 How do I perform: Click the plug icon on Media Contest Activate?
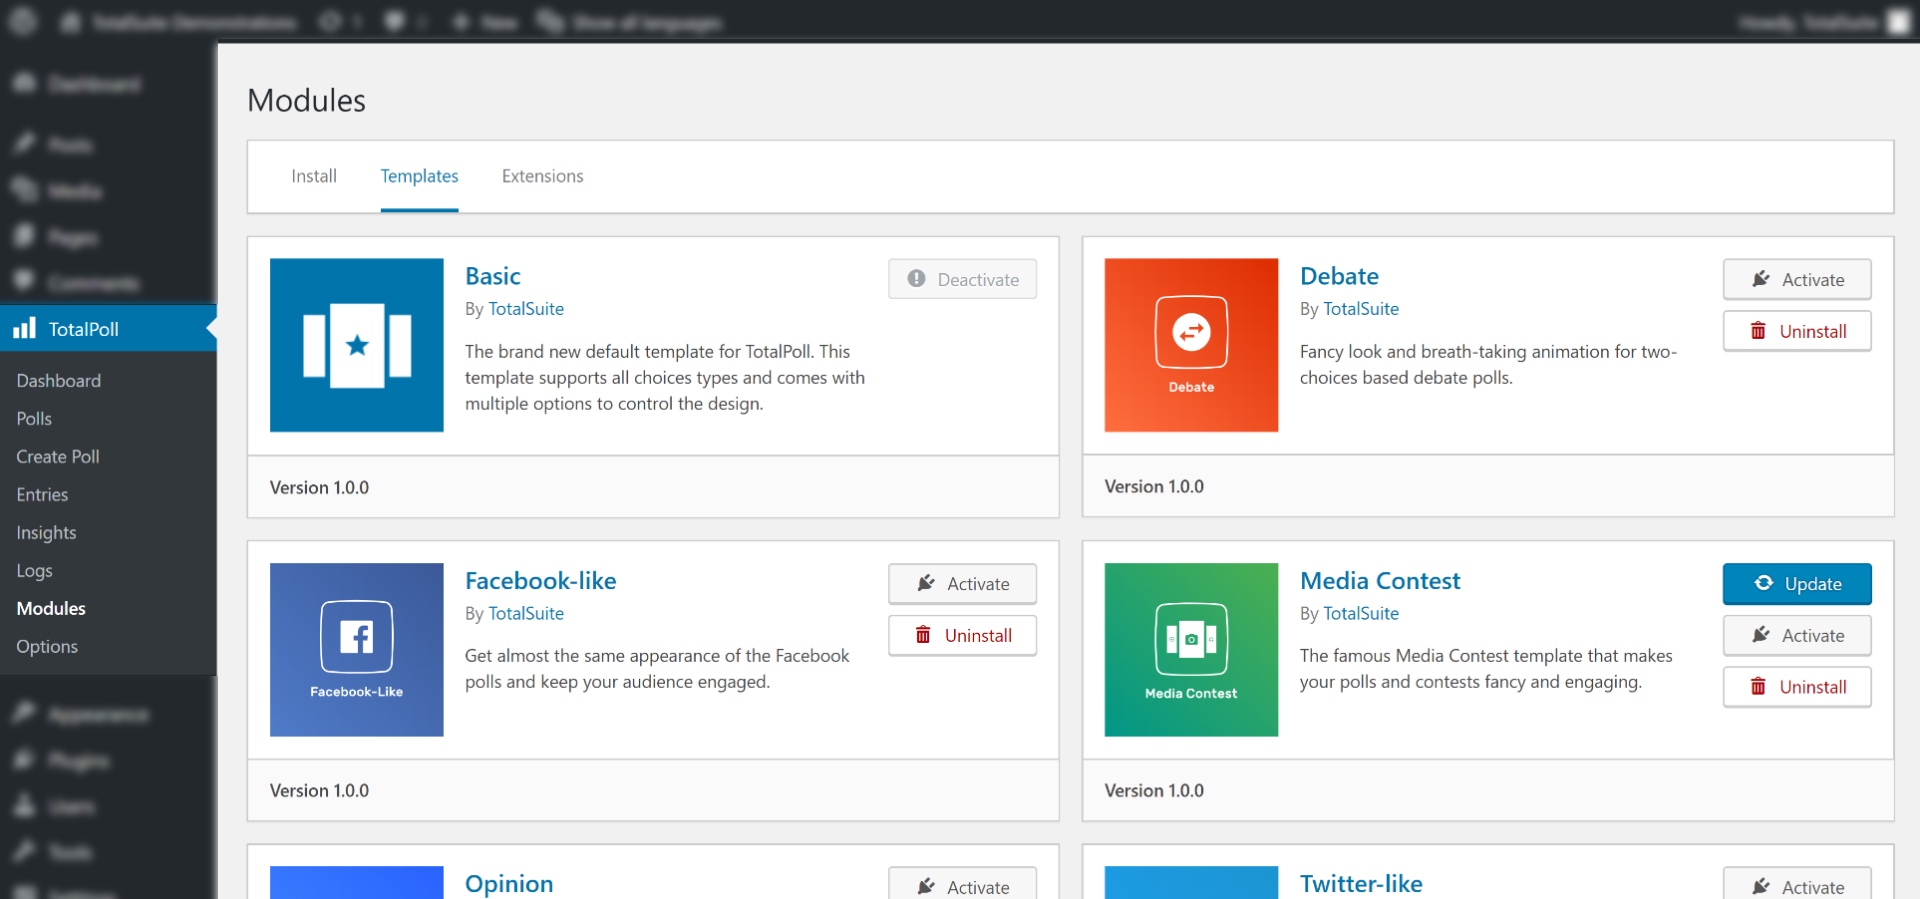[1761, 635]
